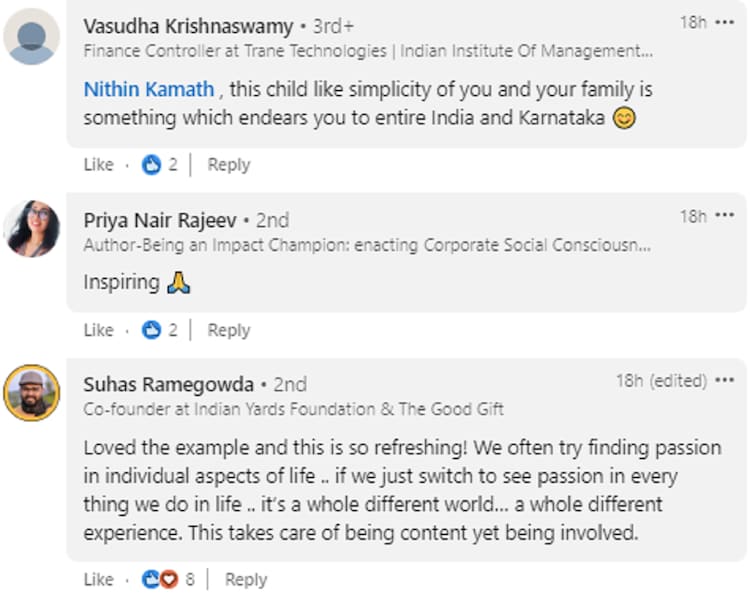Like Vasudha Krishnaswamy's comment
The width and height of the screenshot is (750, 595).
(98, 165)
